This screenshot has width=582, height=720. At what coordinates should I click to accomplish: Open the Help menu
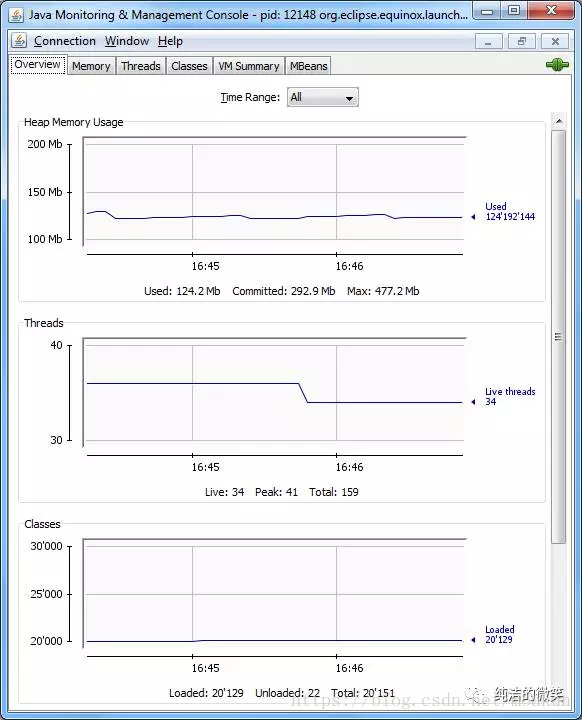click(170, 41)
